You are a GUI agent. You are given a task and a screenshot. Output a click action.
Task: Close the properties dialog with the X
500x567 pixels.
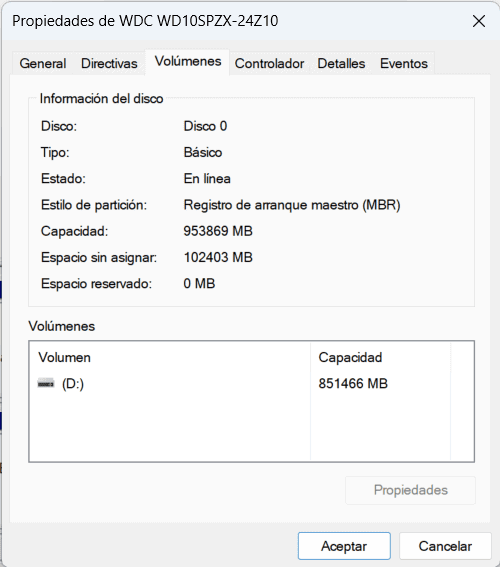479,21
